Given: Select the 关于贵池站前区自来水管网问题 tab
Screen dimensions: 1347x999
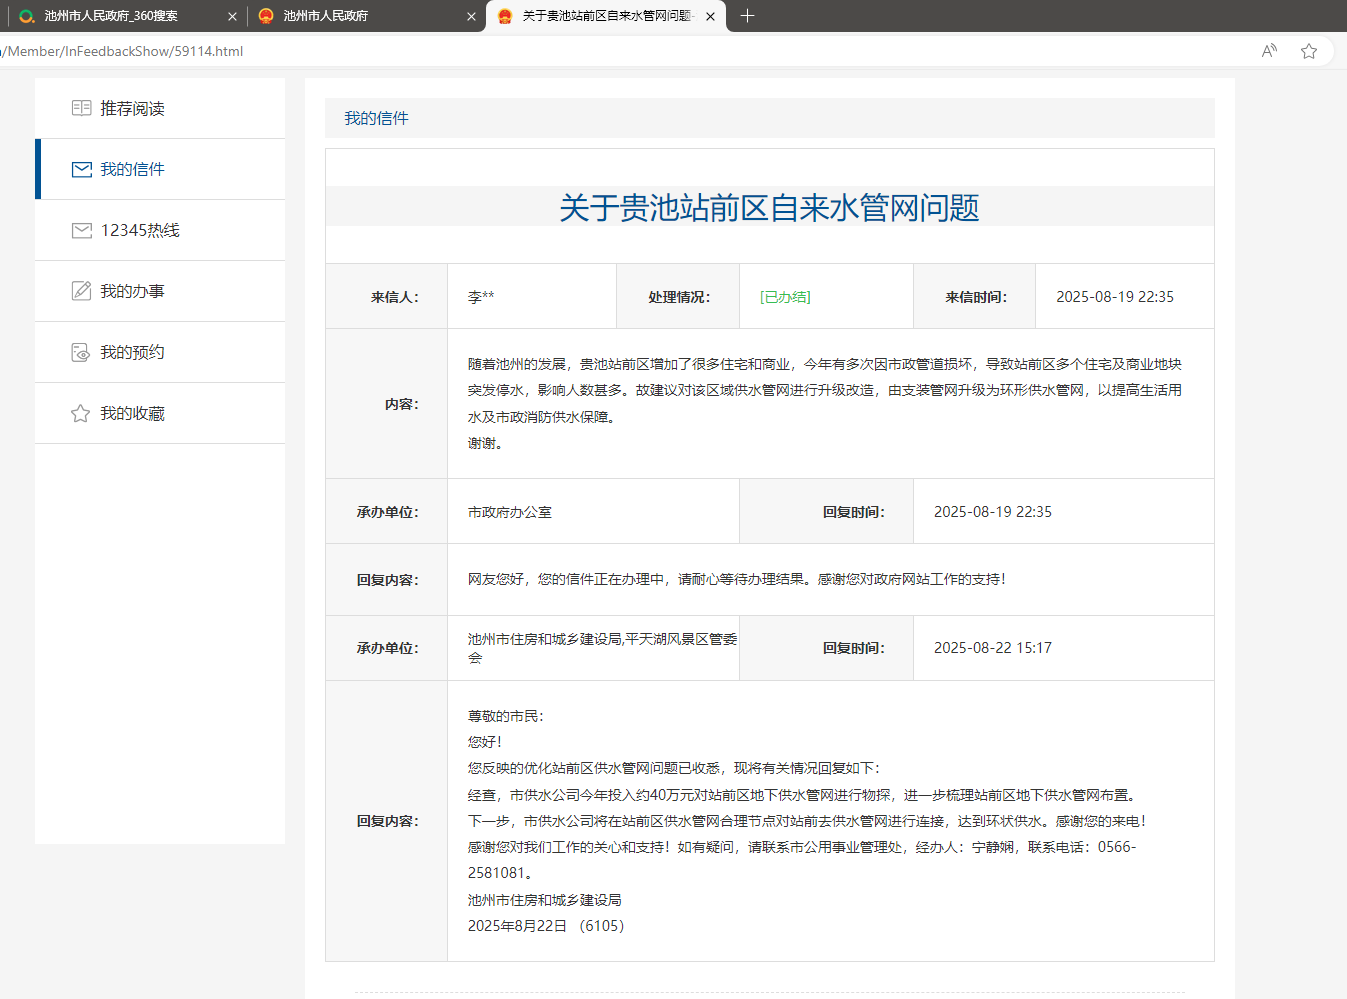Looking at the screenshot, I should pos(606,16).
